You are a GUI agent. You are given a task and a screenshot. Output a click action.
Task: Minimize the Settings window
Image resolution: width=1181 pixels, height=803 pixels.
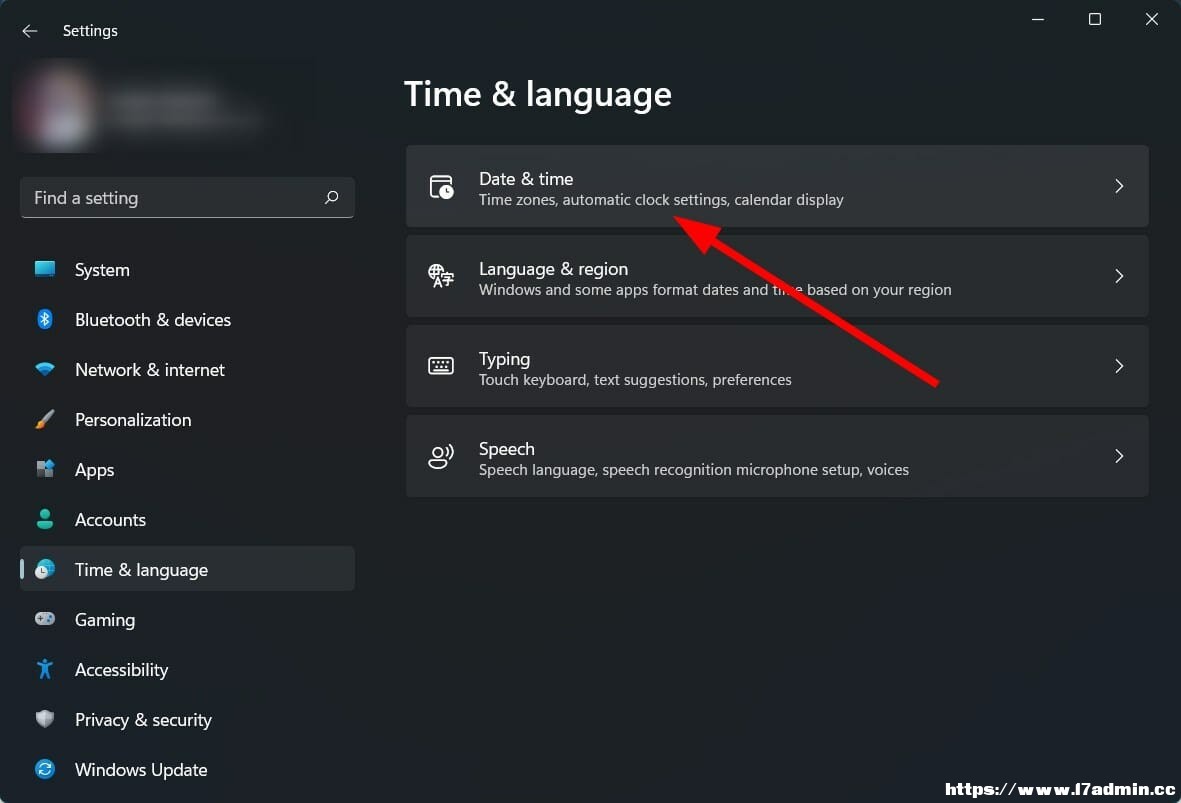[x=1038, y=20]
